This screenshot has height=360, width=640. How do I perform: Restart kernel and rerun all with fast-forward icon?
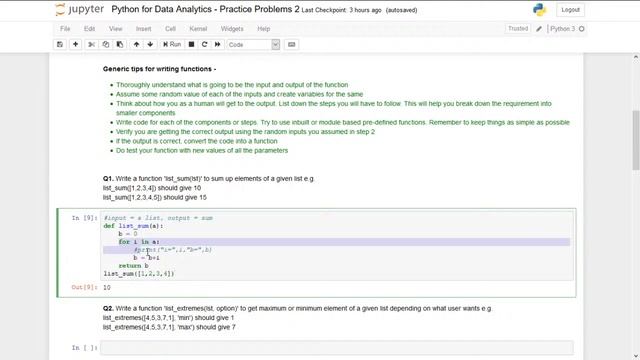pos(218,44)
